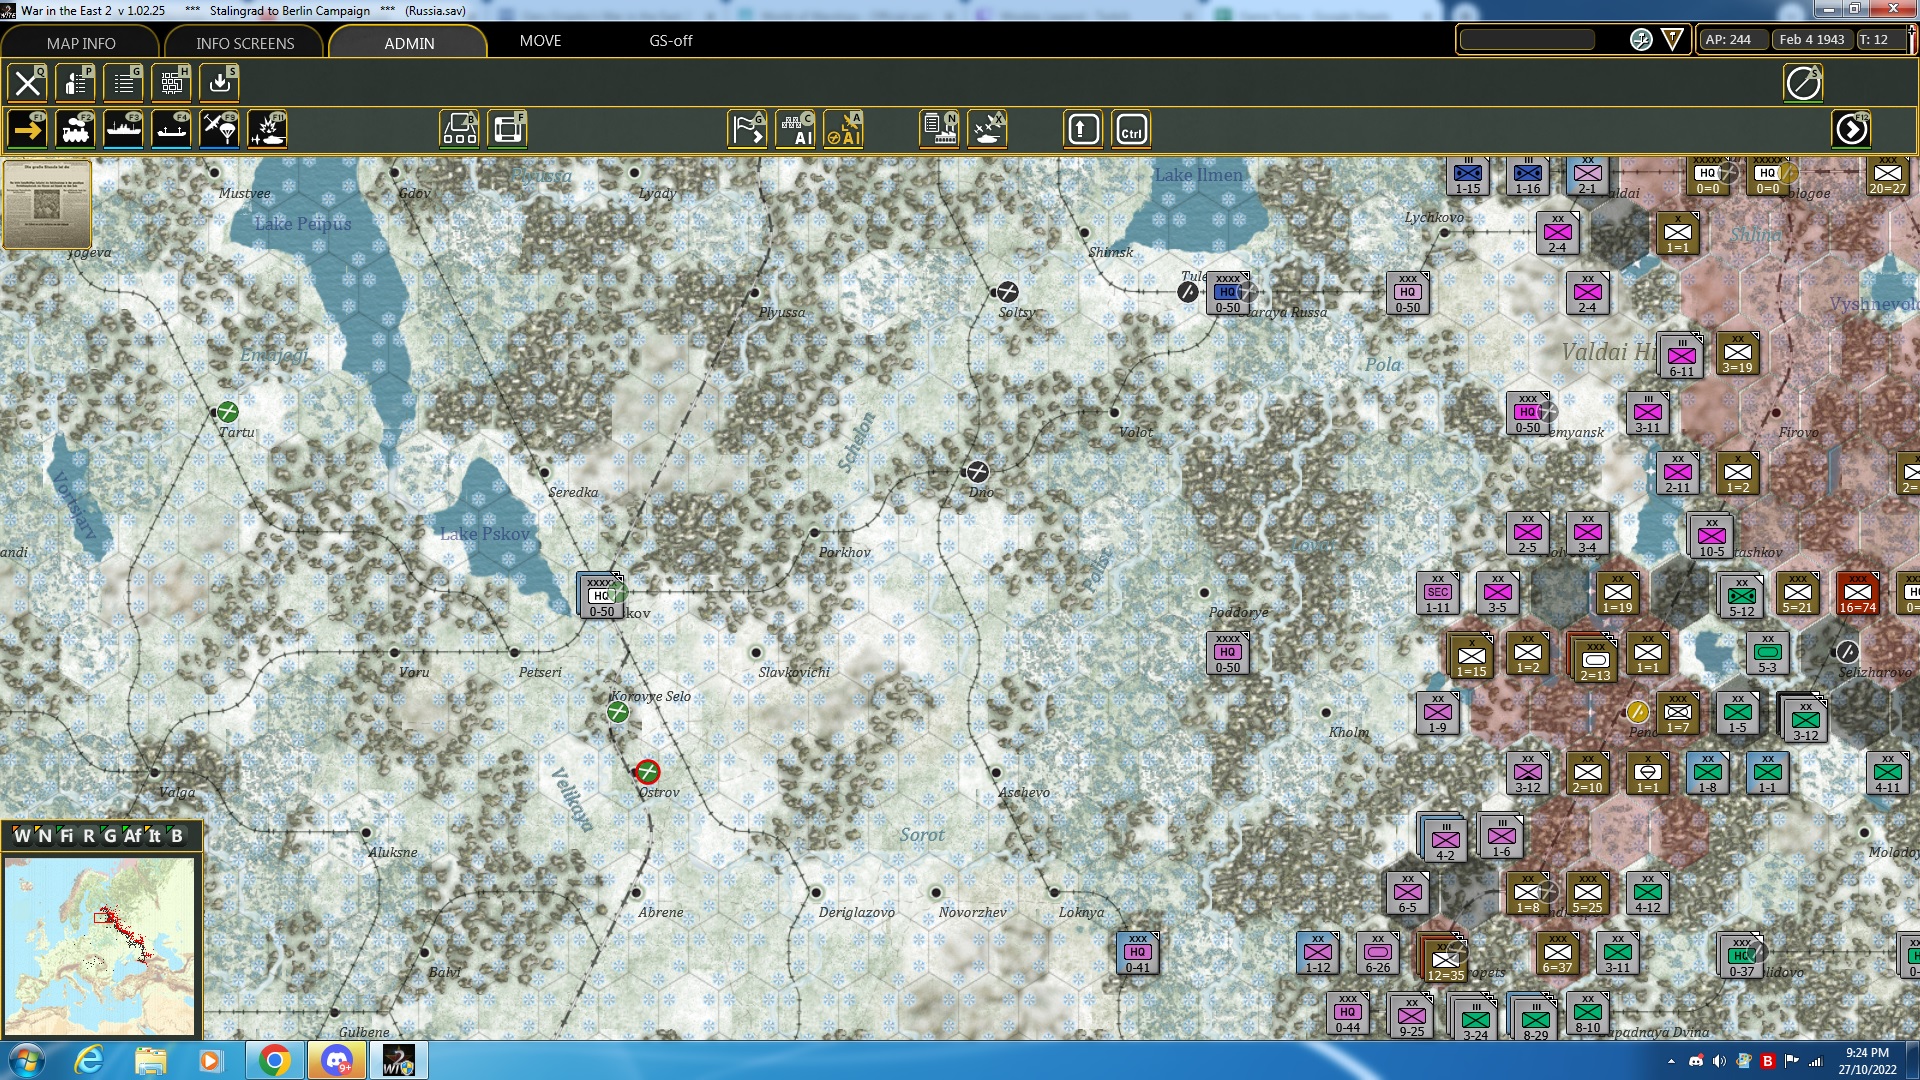Click the Feb 4 1943 date display
The image size is (1920, 1080).
[1811, 40]
